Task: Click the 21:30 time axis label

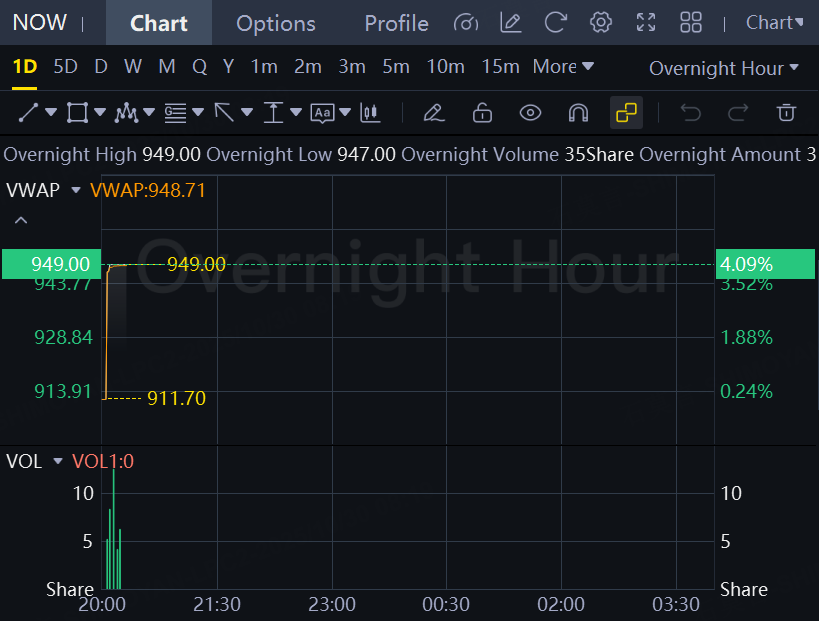Action: click(217, 604)
